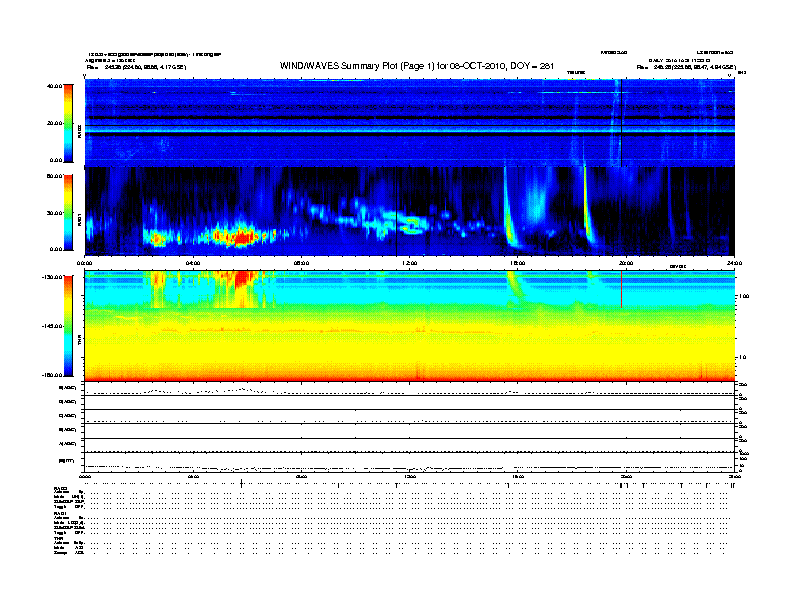
Task: Select the -160.00 label on TNR color scale
Action: pos(53,375)
